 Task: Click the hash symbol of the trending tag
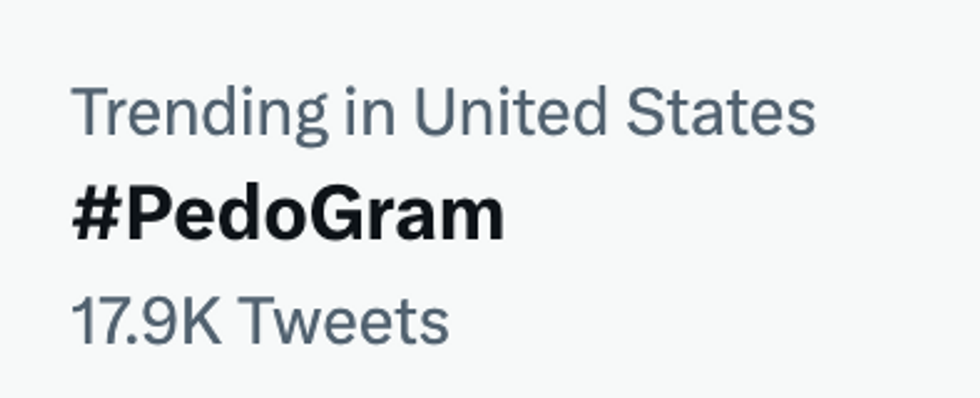[97, 214]
